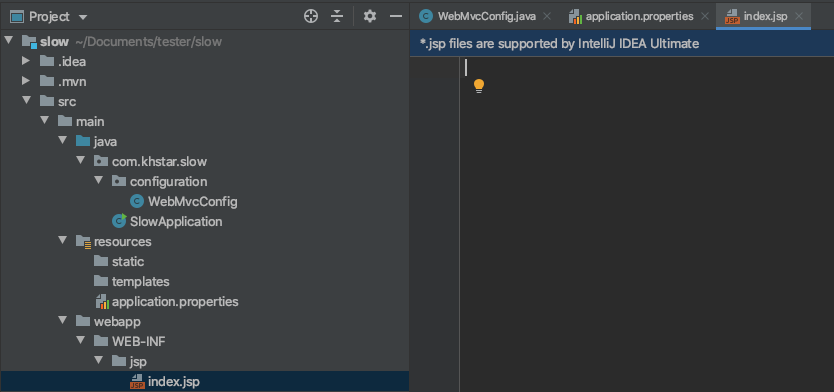This screenshot has height=392, width=834.
Task: Click the WEB-INF folder icon
Action: point(101,341)
